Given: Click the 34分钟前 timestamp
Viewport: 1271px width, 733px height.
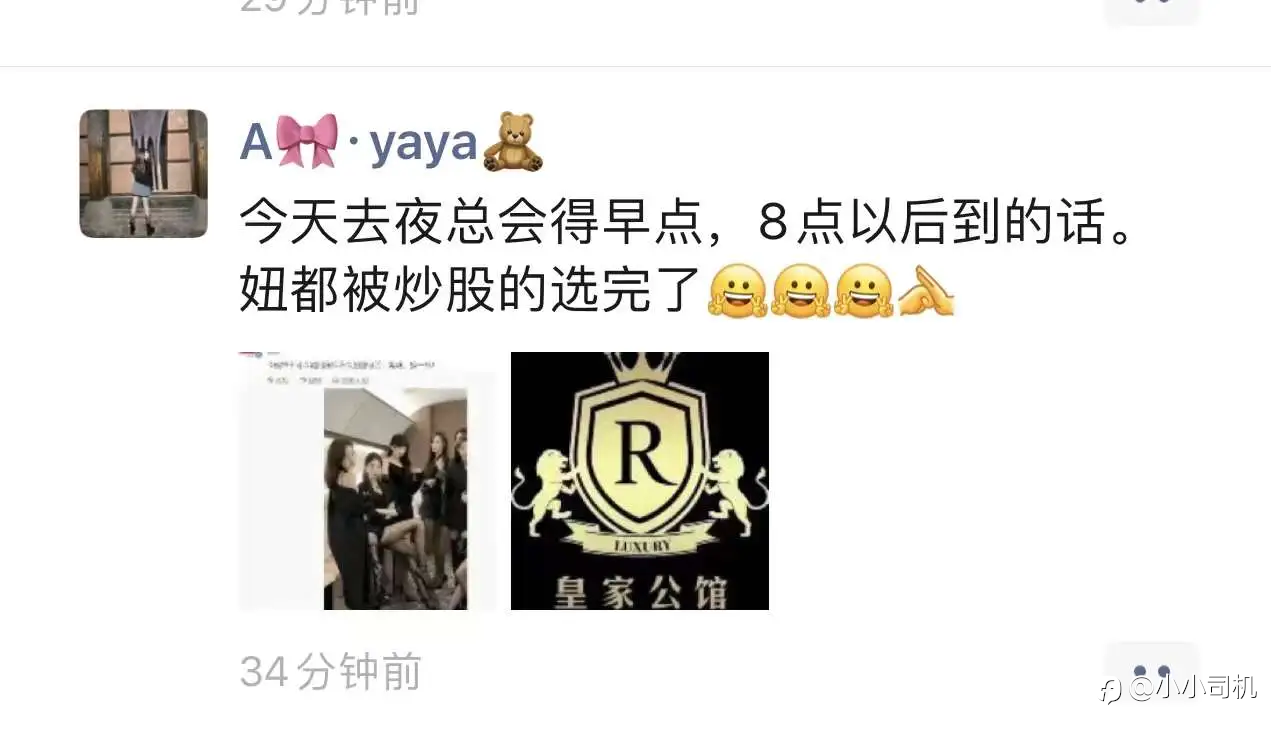Looking at the screenshot, I should [x=331, y=672].
